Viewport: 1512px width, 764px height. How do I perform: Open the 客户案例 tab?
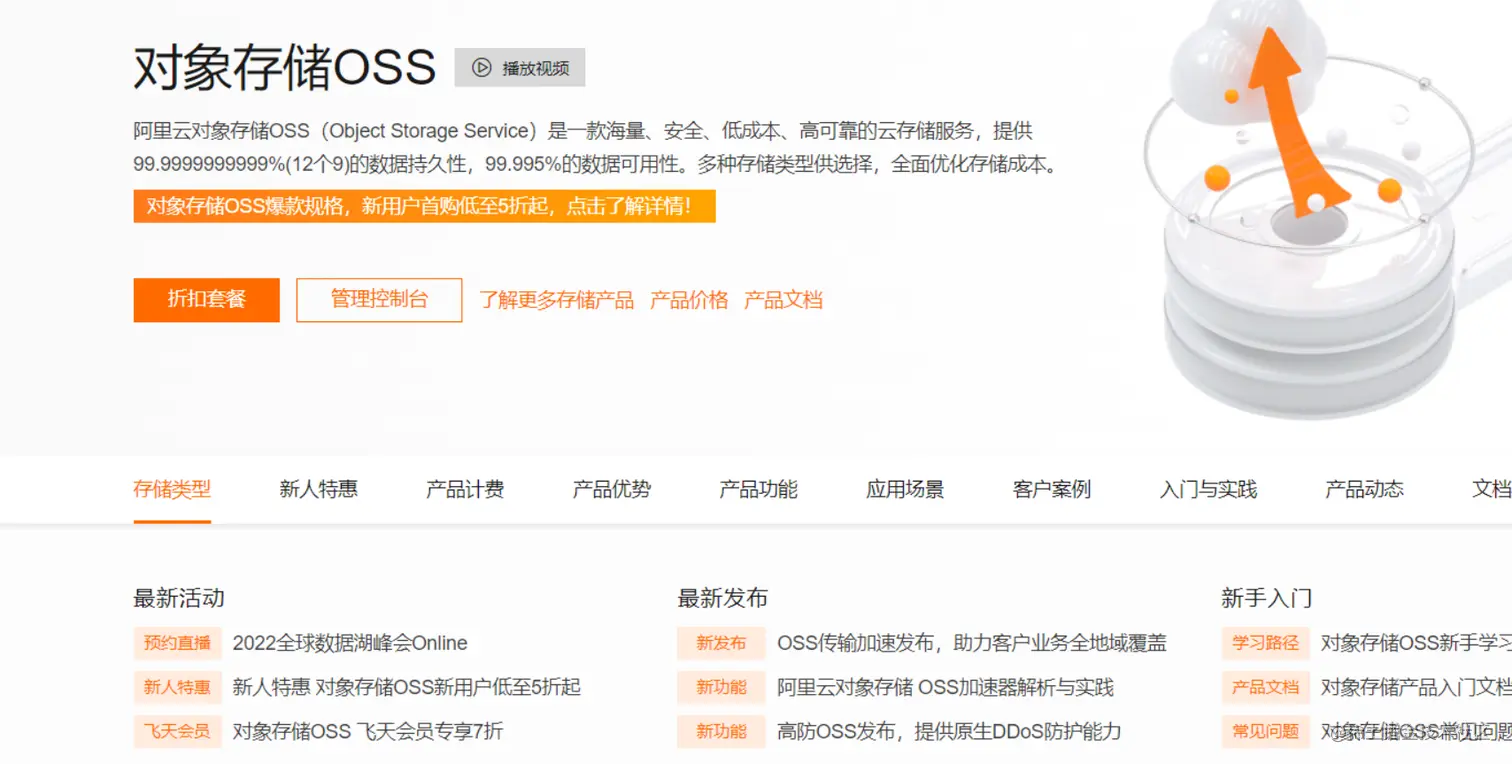coord(1051,489)
